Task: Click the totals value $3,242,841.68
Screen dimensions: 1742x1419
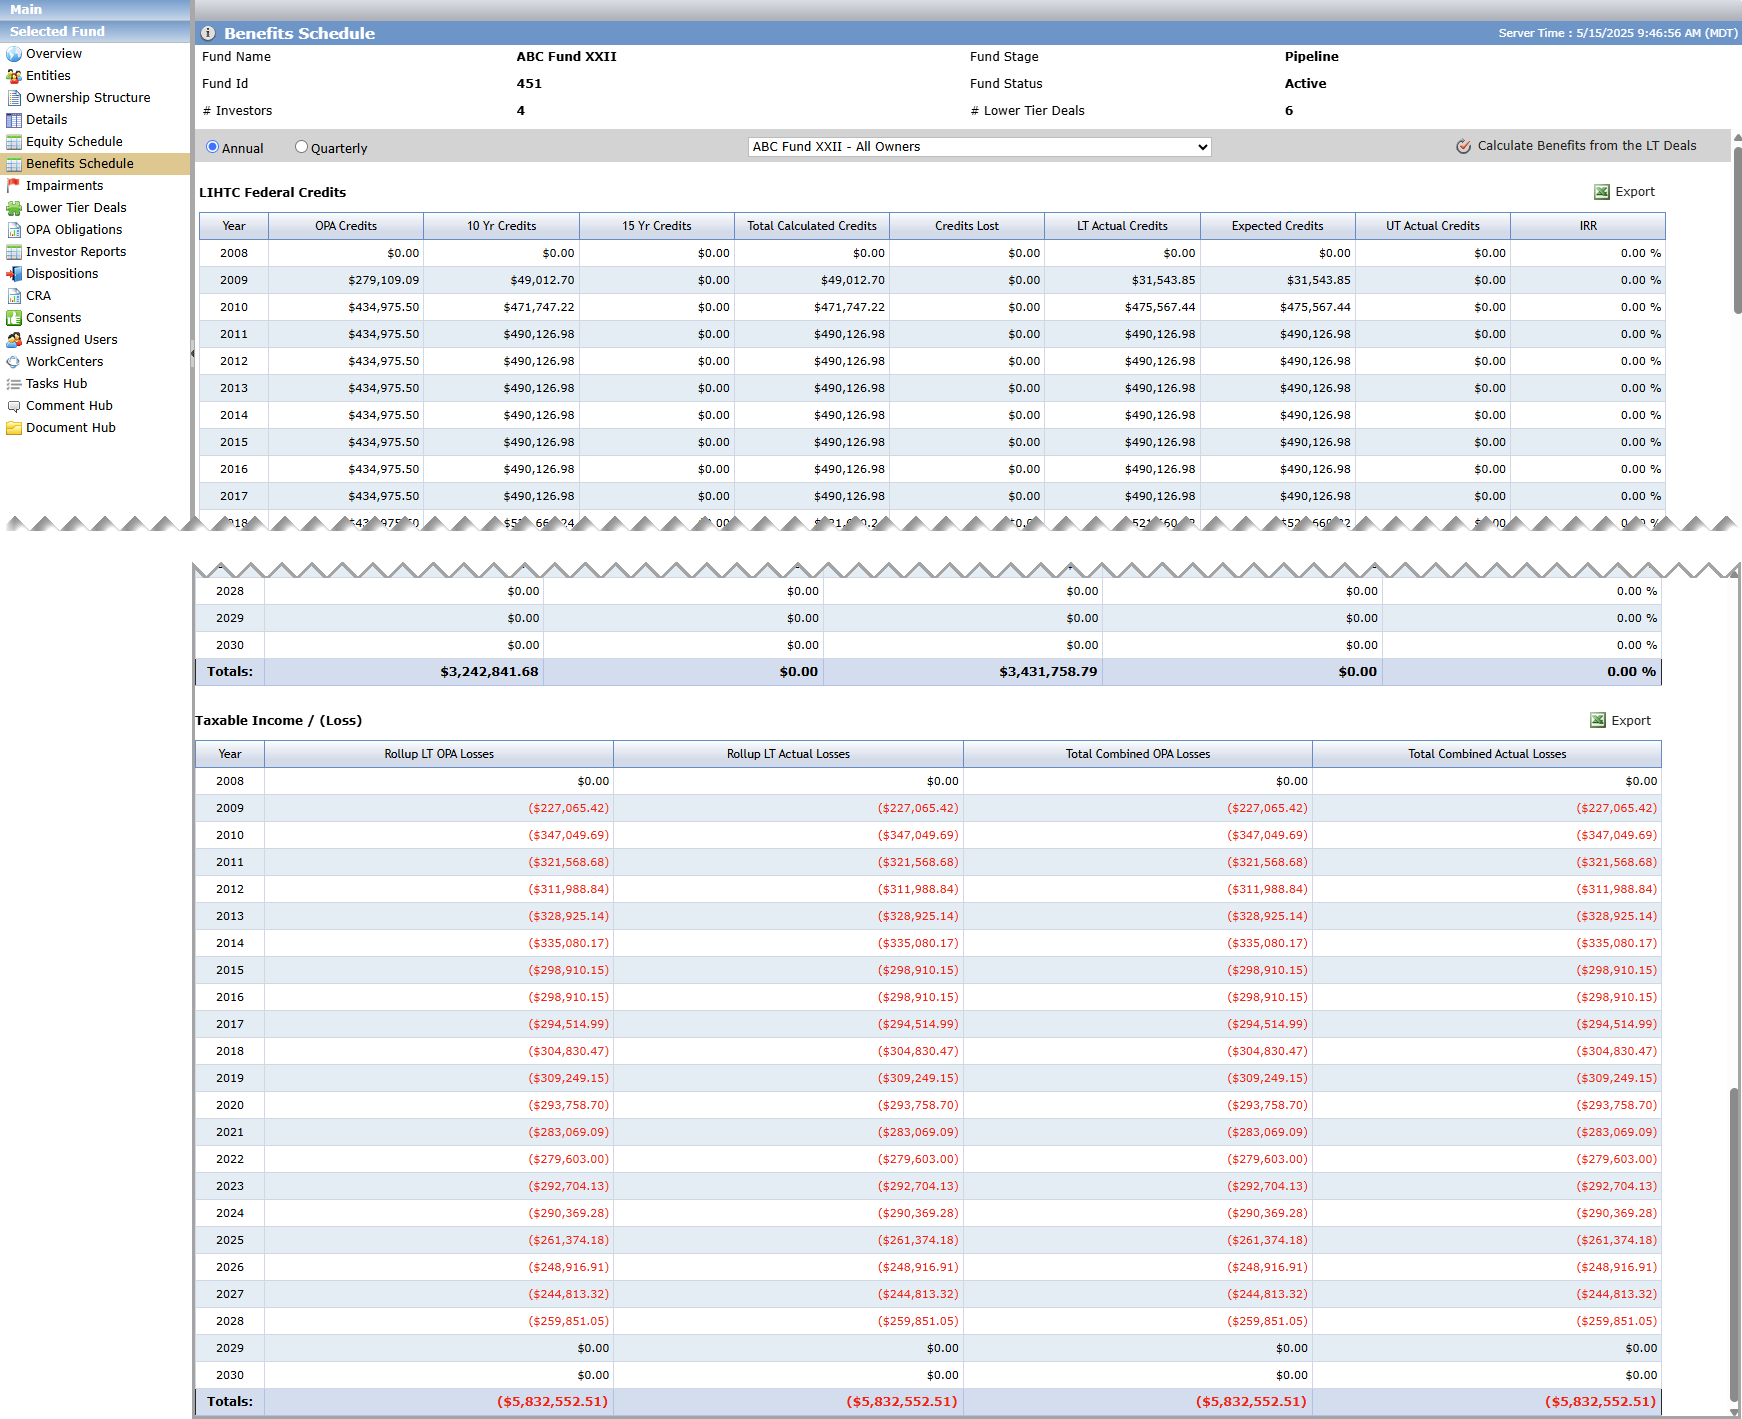Action: point(489,672)
